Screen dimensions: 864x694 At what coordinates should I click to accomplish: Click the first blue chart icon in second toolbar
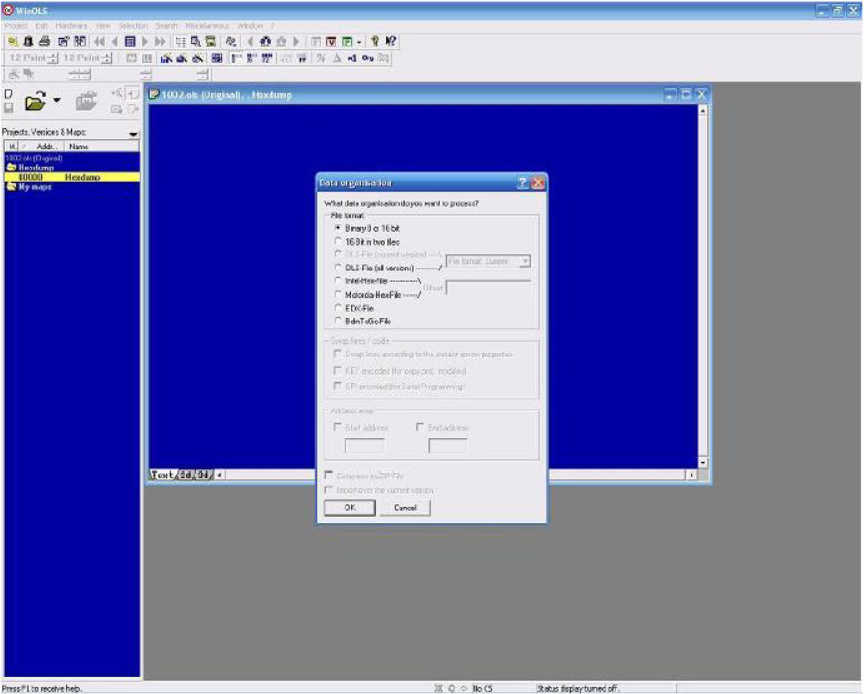(x=166, y=58)
